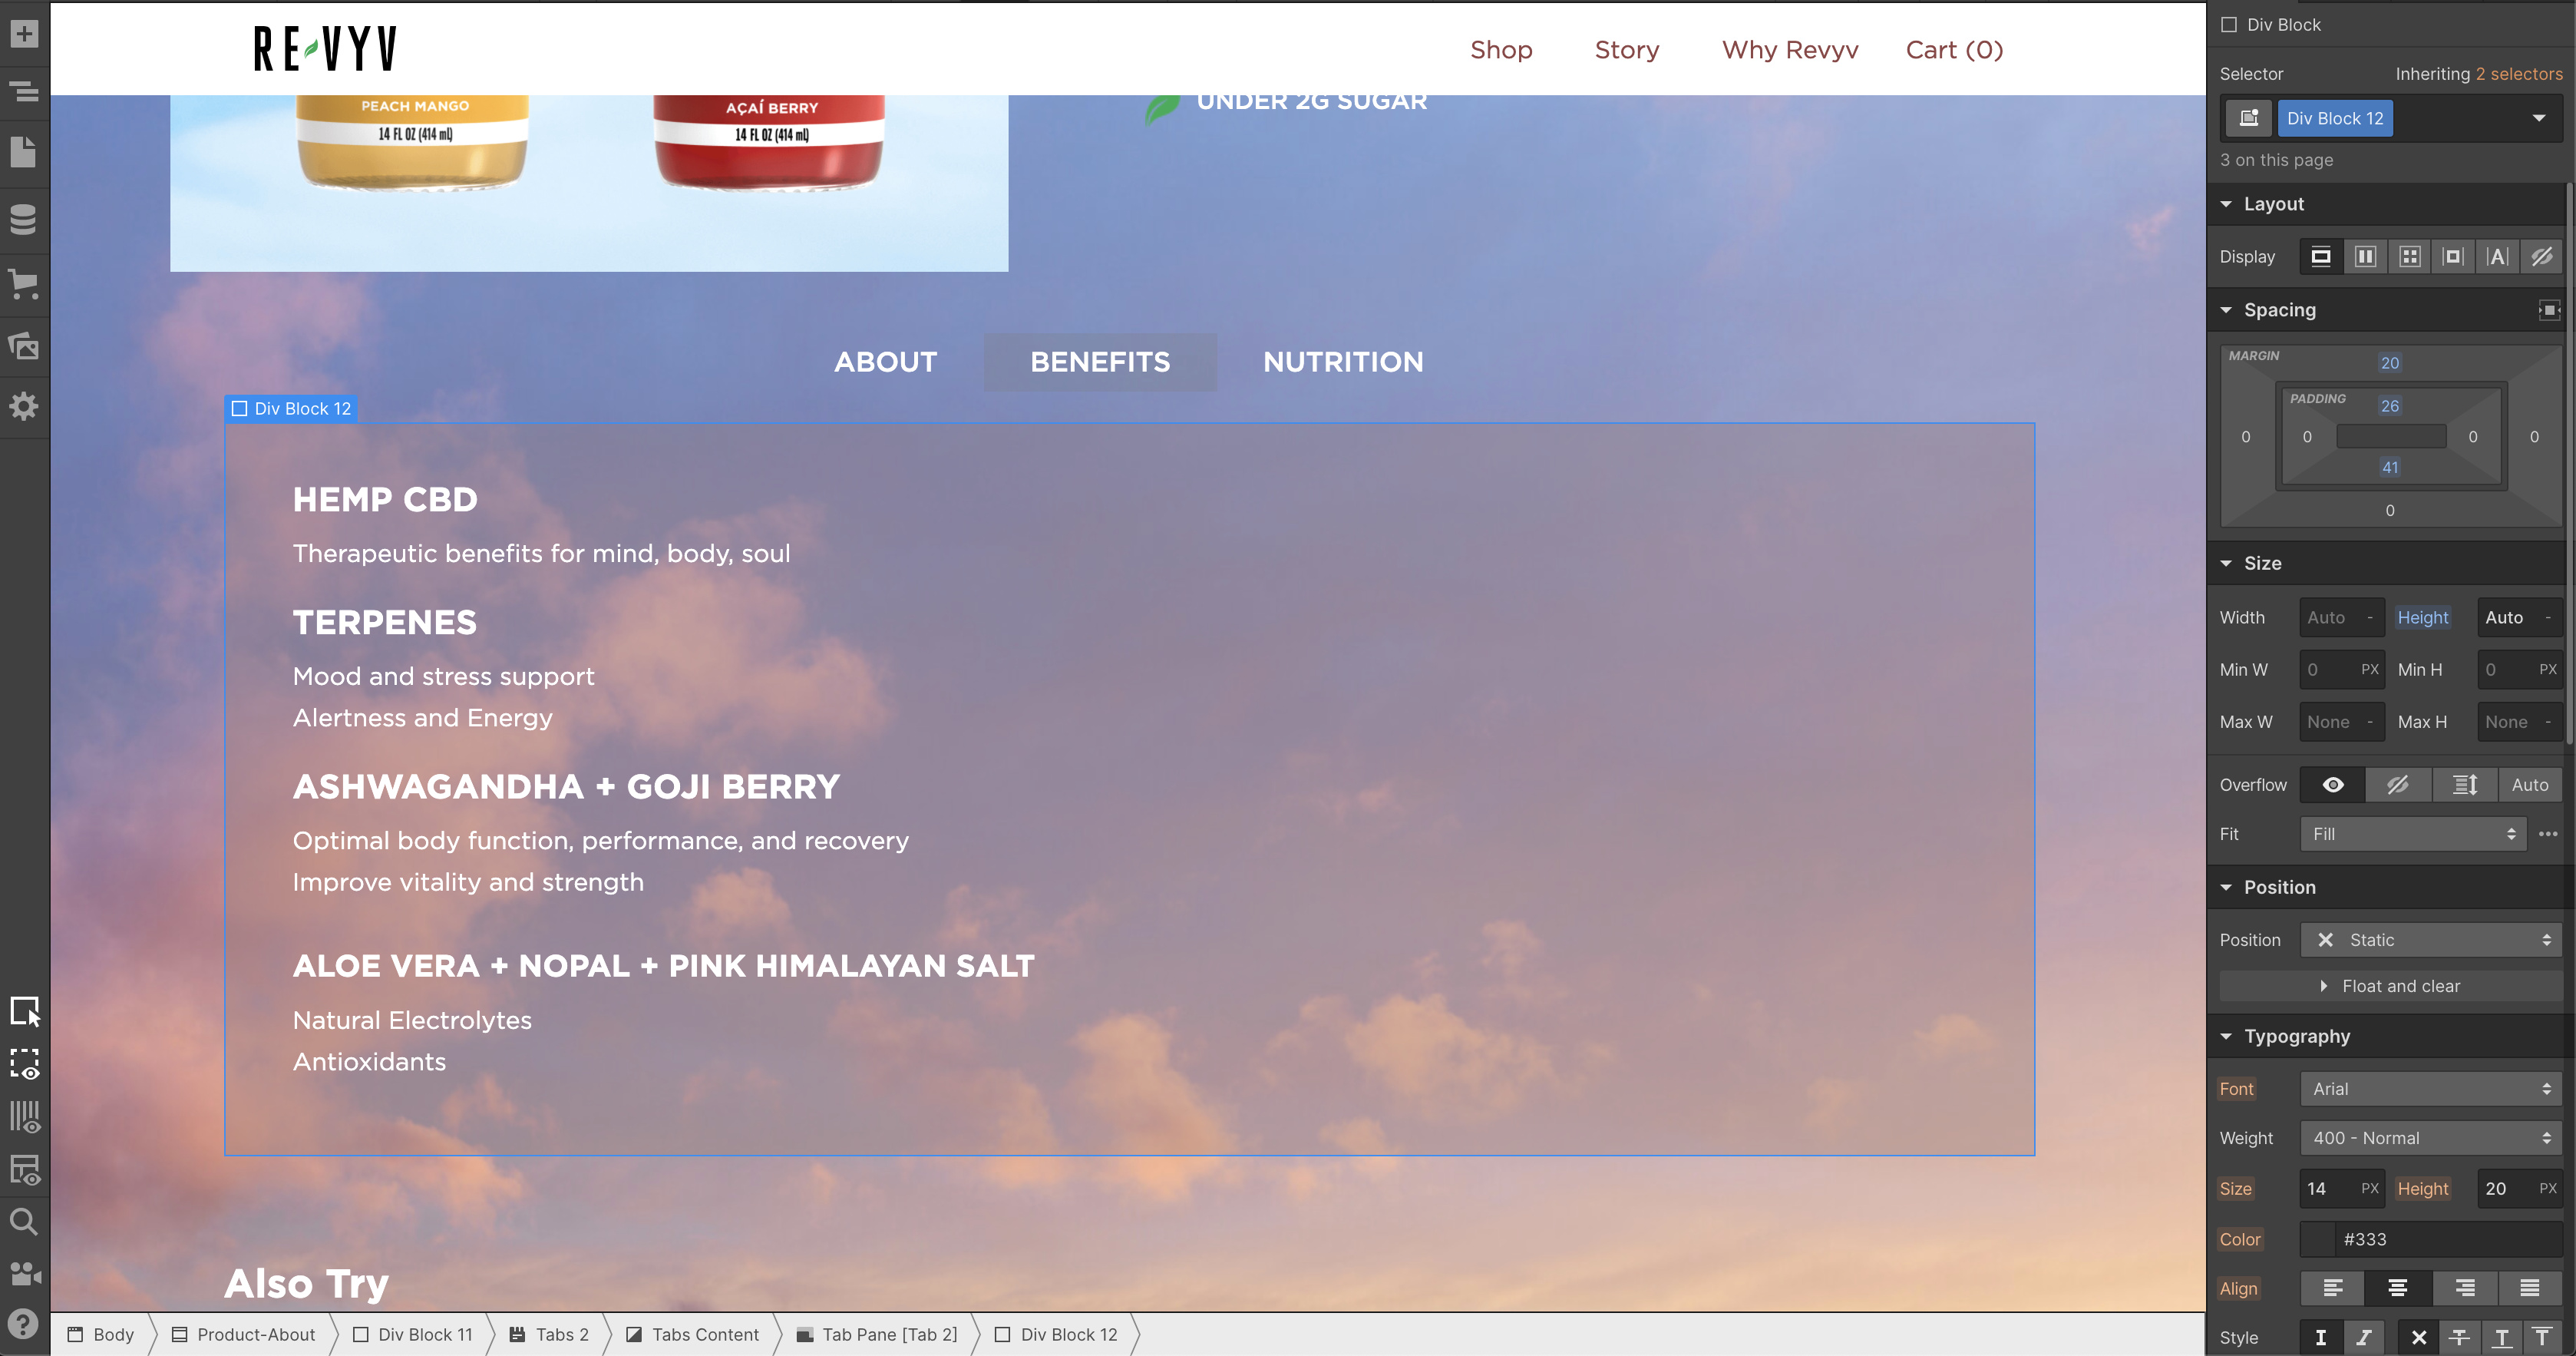The image size is (2576, 1356).
Task: Click the Why Revyv nav link
Action: pyautogui.click(x=1789, y=50)
